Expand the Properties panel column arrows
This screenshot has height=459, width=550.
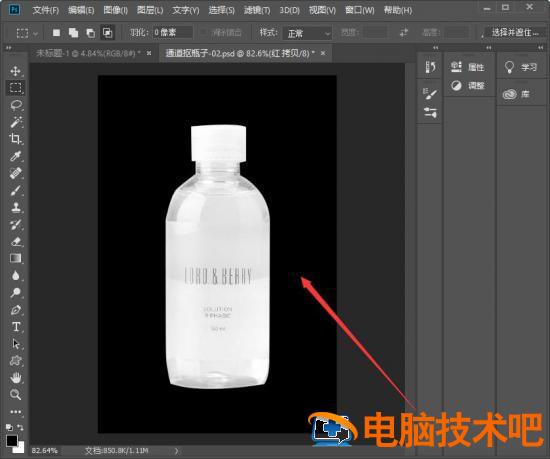click(x=489, y=47)
